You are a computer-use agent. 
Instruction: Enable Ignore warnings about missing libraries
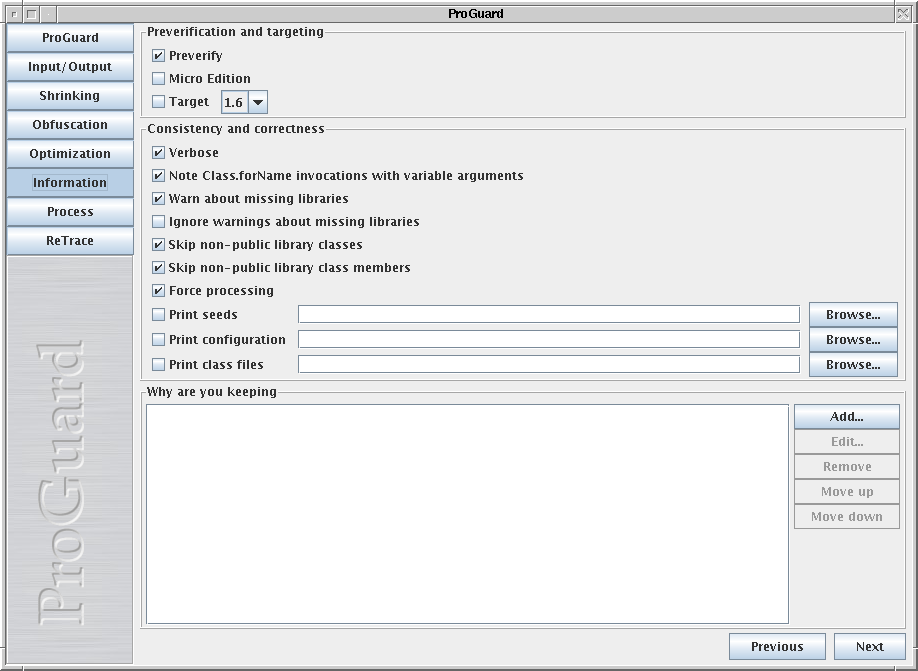point(158,222)
